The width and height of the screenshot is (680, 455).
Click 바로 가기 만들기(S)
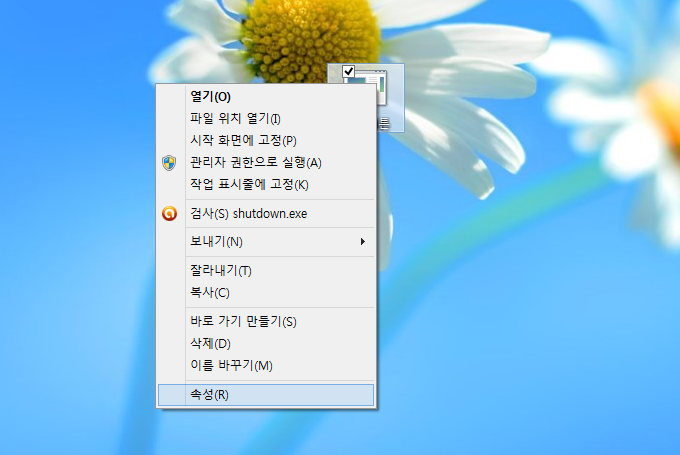tap(266, 321)
